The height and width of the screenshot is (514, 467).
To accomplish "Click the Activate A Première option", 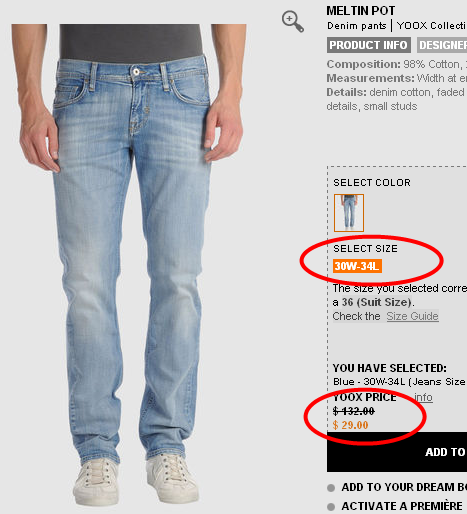I will [402, 506].
